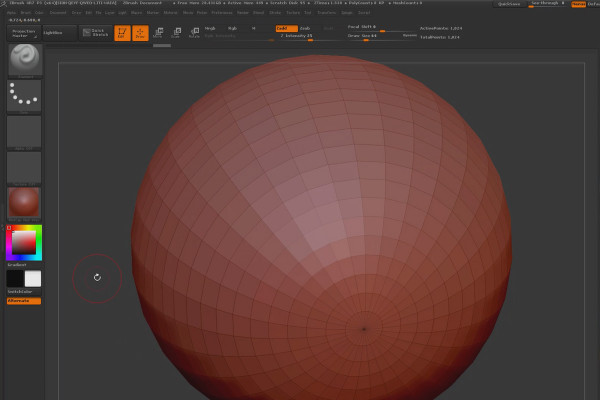Select the white main color swatch
Viewport: 600px width, 400px height.
(33, 279)
